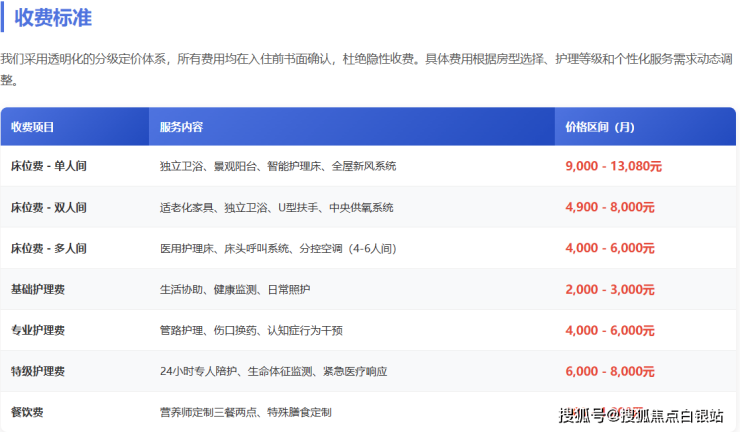Viewport: 740px width, 432px height.
Task: Click the 9,000 - 13,080元 price
Action: [613, 167]
